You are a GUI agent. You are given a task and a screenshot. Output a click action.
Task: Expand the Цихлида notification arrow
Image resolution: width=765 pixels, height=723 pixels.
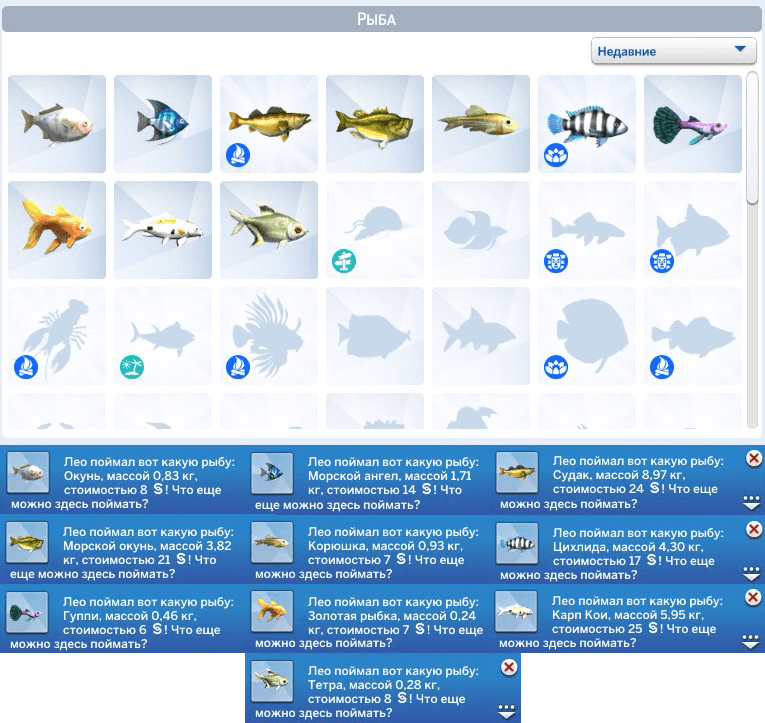[751, 573]
